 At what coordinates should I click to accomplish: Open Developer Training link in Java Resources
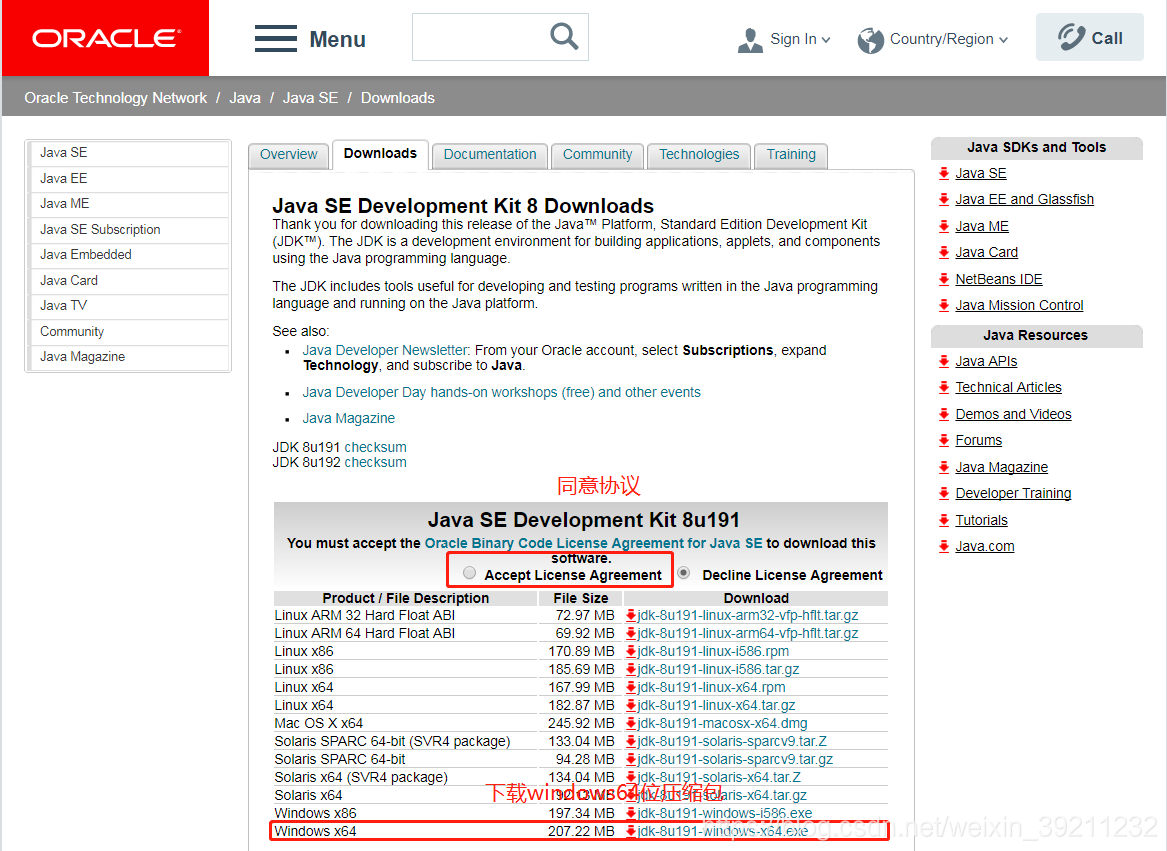pos(1013,493)
